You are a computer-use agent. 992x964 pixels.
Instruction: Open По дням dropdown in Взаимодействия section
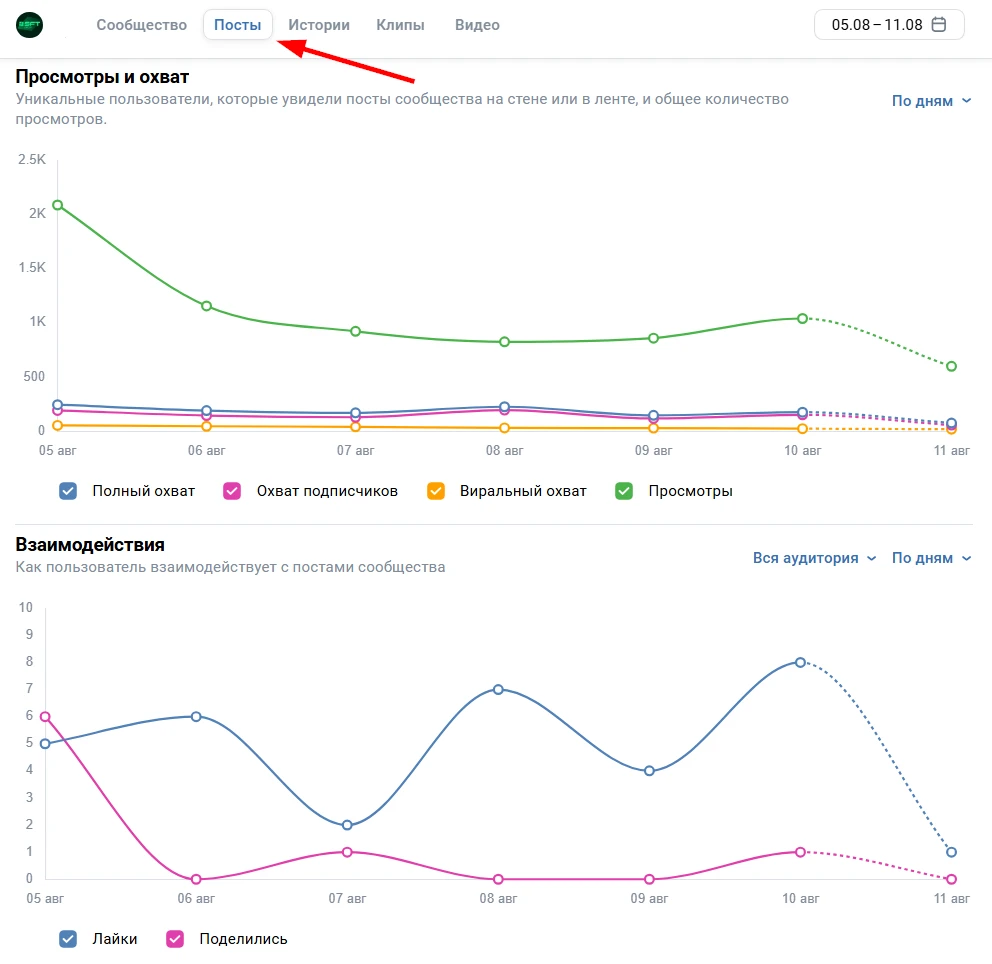tap(931, 558)
